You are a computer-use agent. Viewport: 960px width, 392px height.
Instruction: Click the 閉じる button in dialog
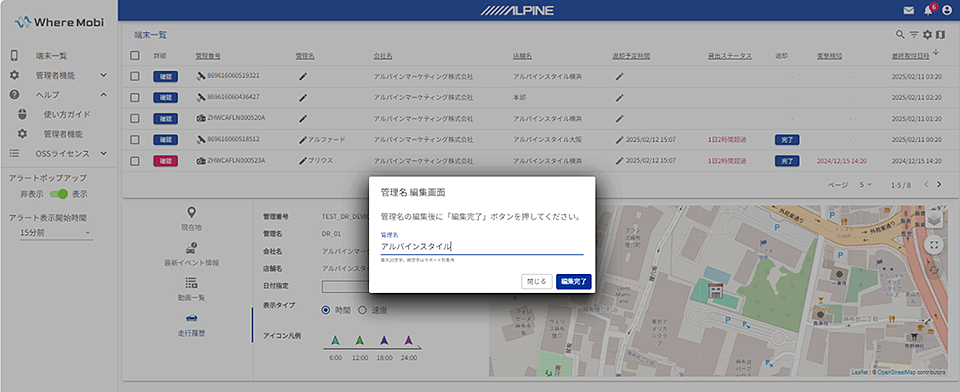pos(536,282)
